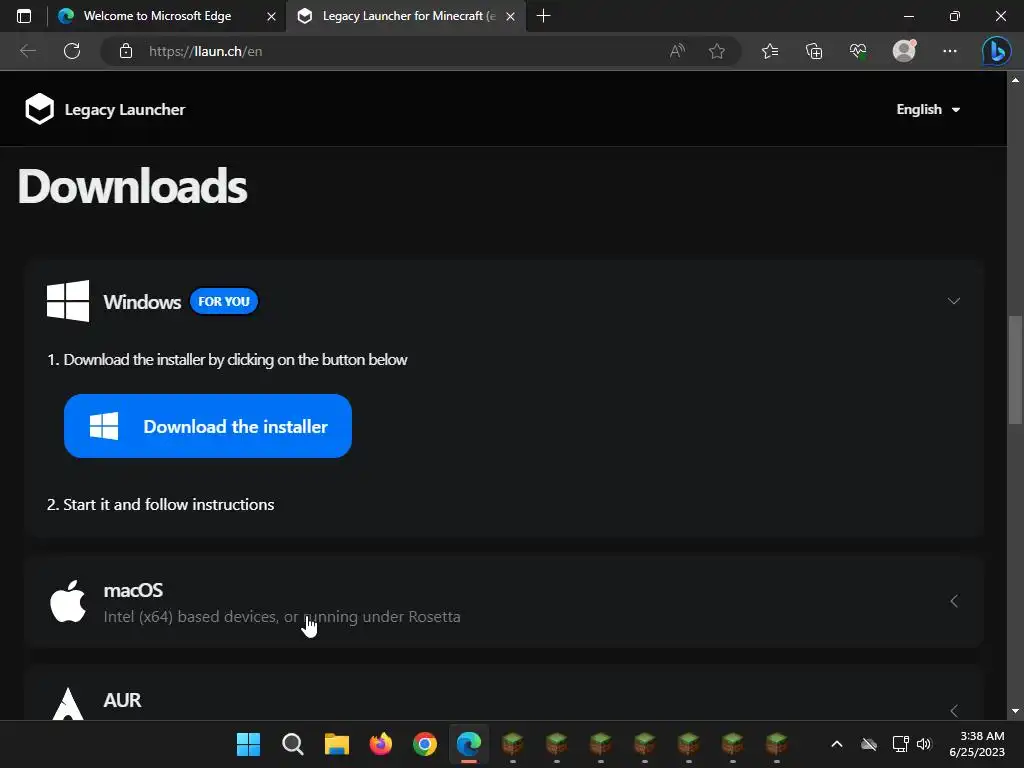Select the AUR section heading
The width and height of the screenshot is (1024, 768).
click(x=122, y=700)
